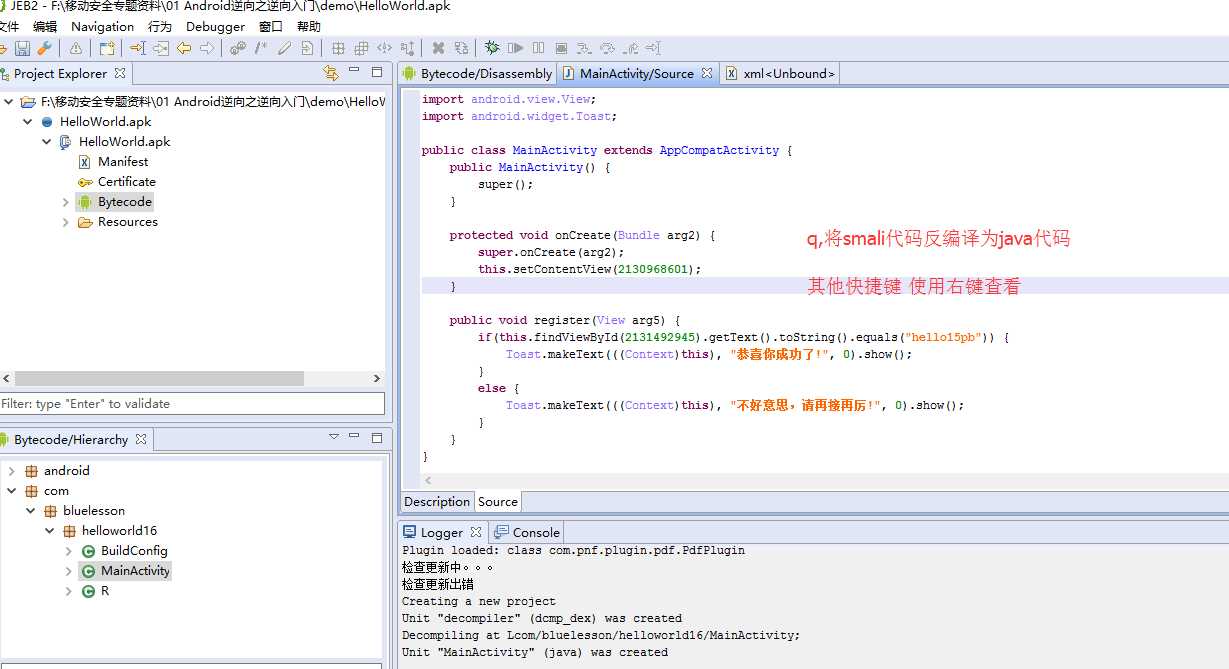
Task: Expand the android package in hierarchy
Action: [x=12, y=471]
